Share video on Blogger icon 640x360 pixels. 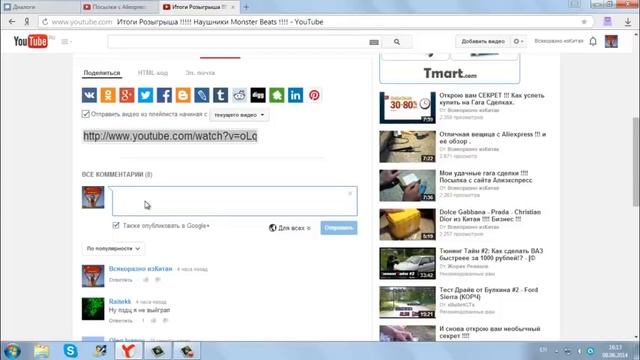pyautogui.click(x=183, y=96)
